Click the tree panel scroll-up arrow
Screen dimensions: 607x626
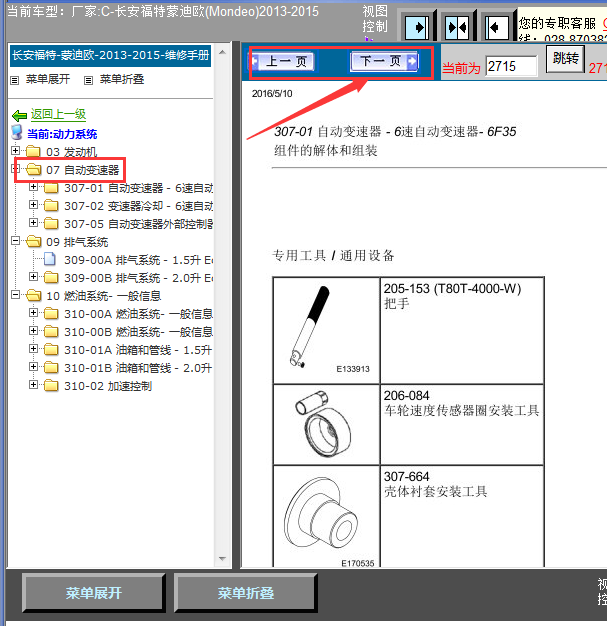pyautogui.click(x=223, y=52)
